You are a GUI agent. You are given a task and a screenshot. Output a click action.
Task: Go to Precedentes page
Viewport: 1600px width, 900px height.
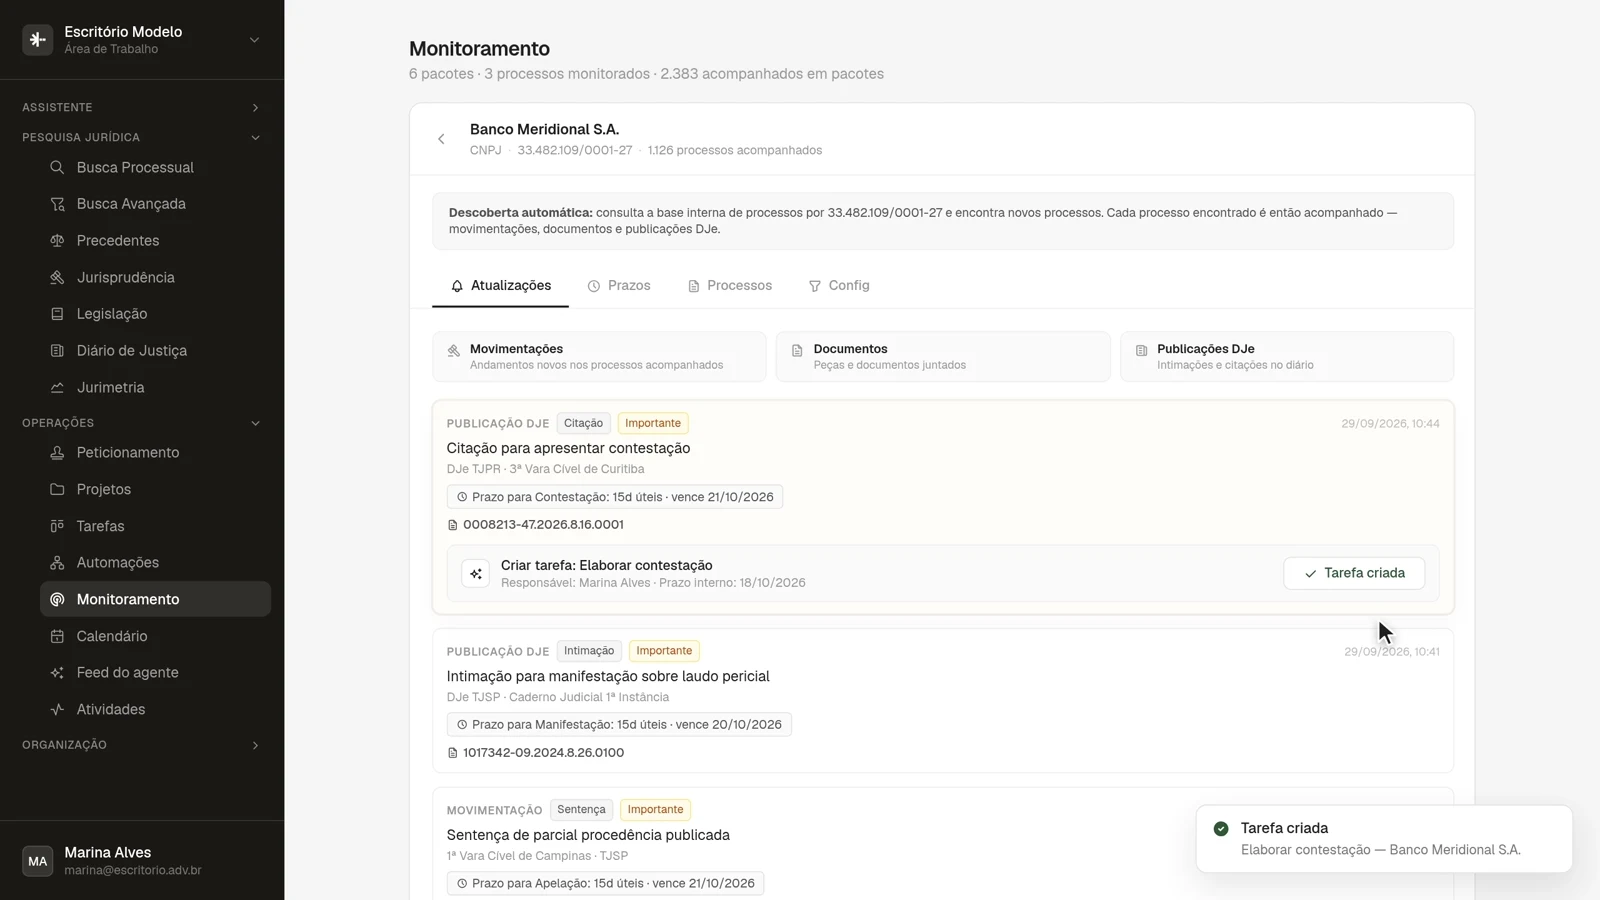pyautogui.click(x=155, y=241)
